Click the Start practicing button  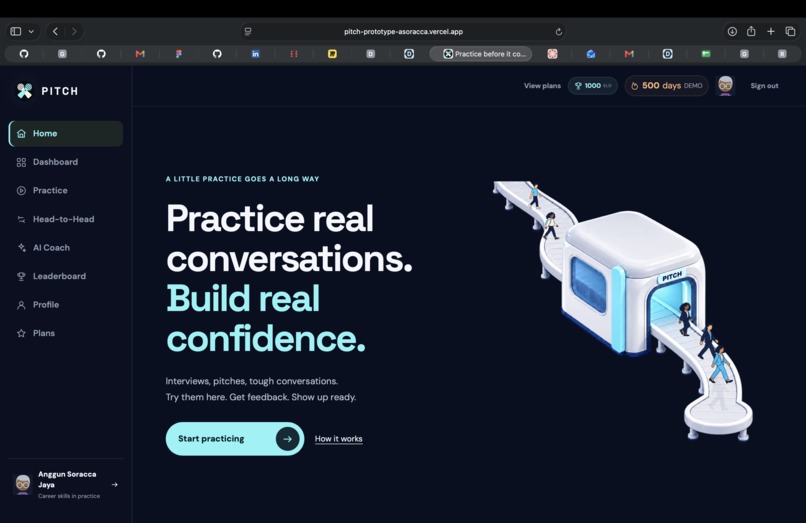click(235, 439)
